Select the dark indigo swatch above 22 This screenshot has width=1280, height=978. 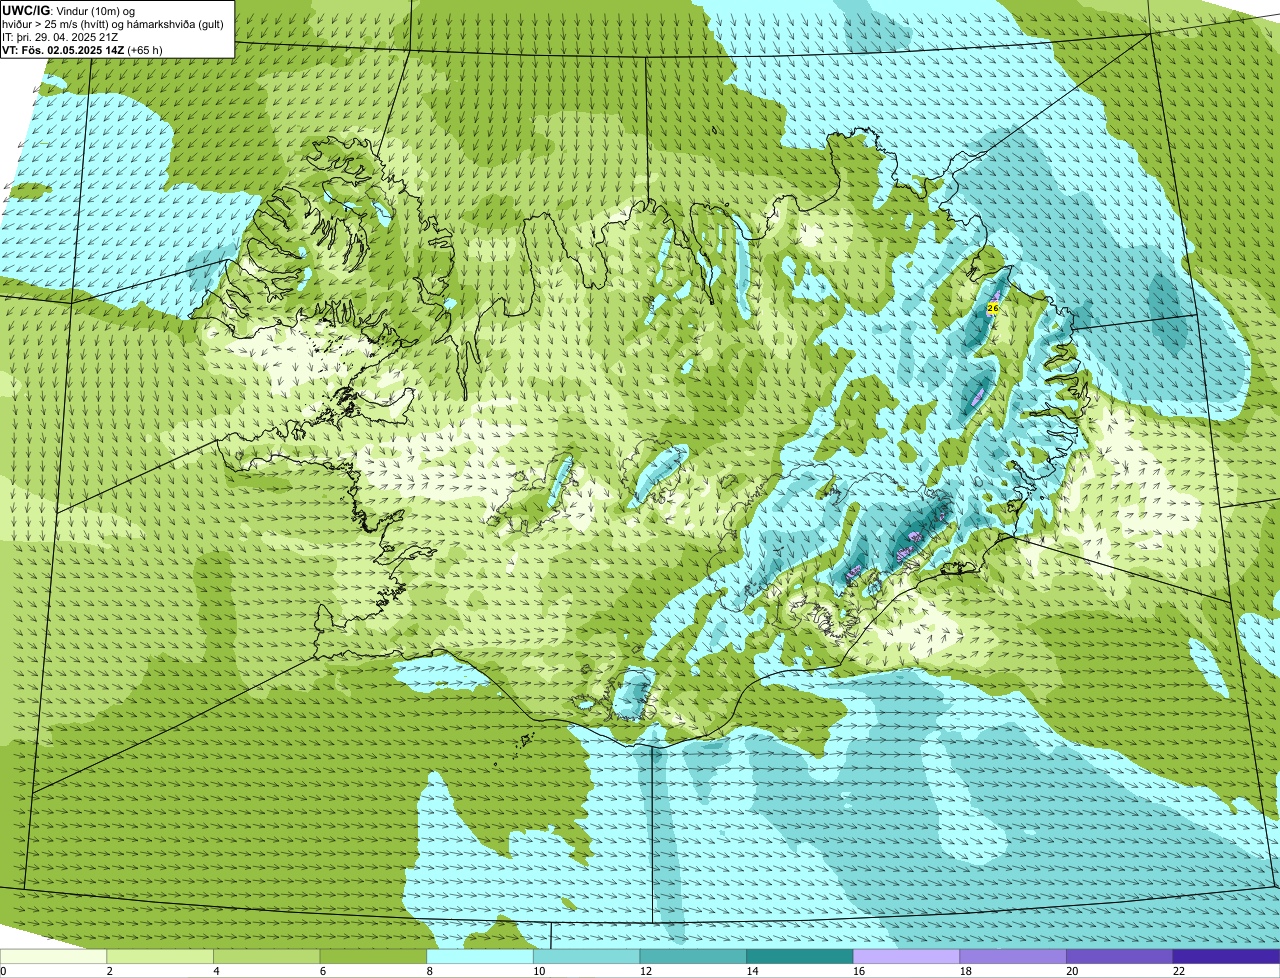pyautogui.click(x=1226, y=956)
